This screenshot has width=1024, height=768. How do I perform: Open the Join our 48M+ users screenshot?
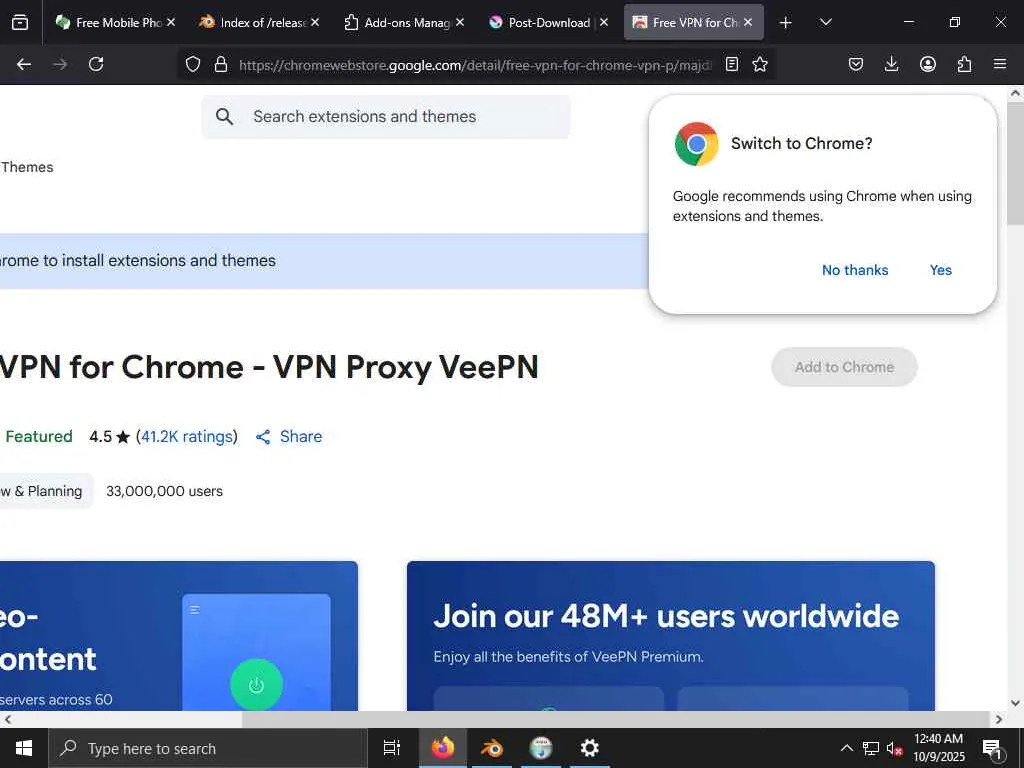coord(671,635)
